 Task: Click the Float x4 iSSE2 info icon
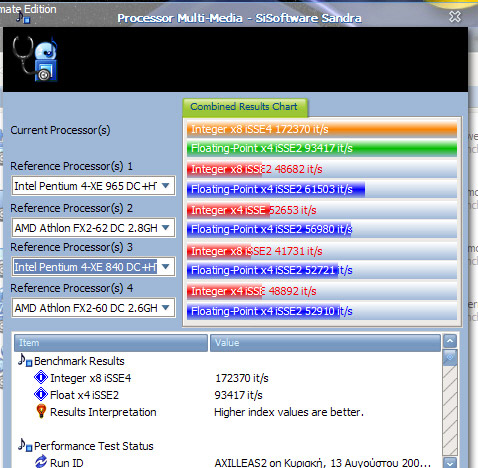pyautogui.click(x=41, y=395)
